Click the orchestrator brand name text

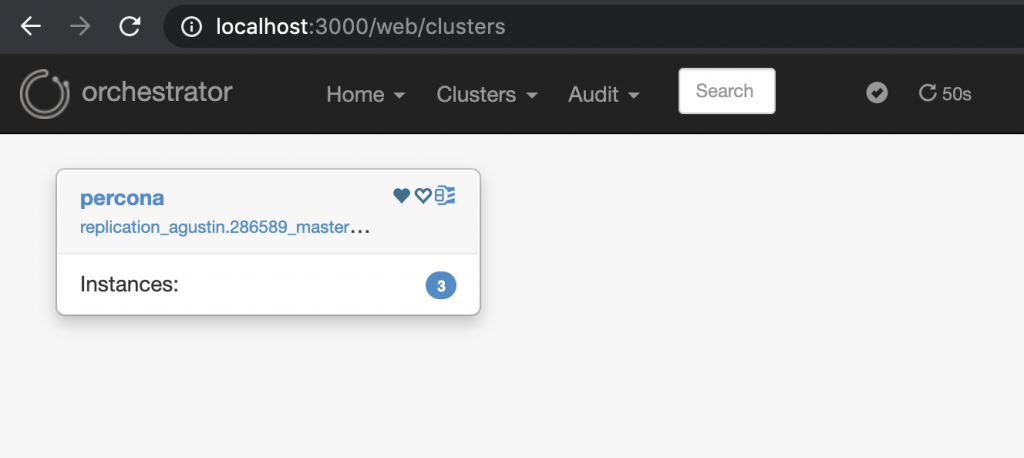(157, 93)
